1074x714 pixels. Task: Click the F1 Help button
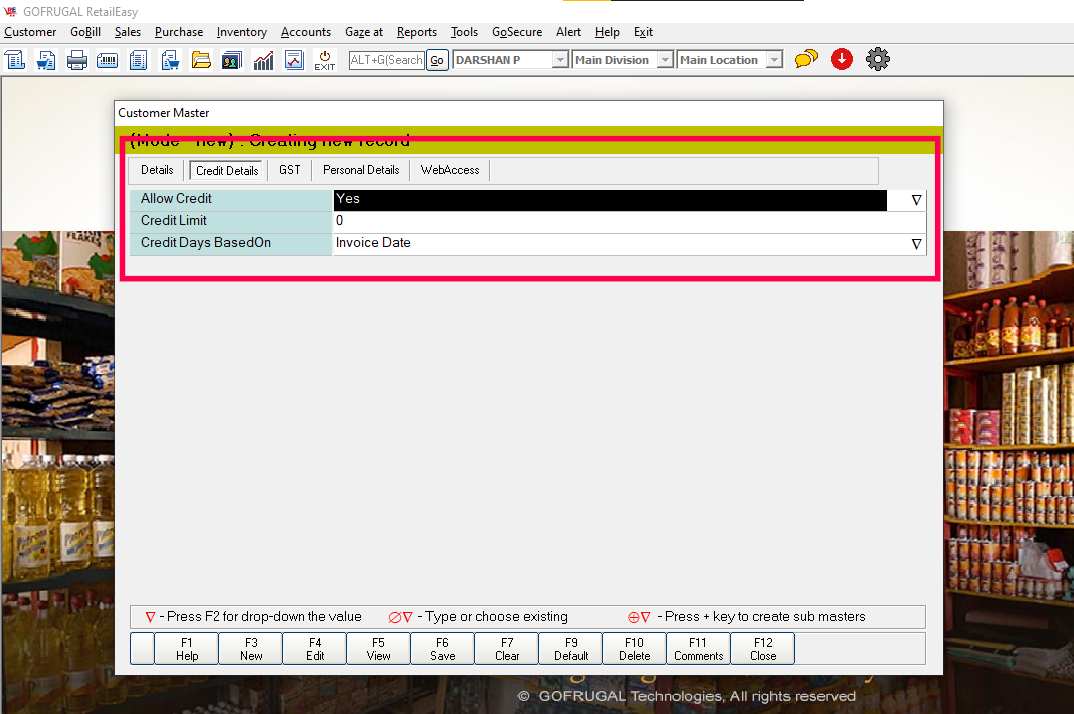[187, 649]
